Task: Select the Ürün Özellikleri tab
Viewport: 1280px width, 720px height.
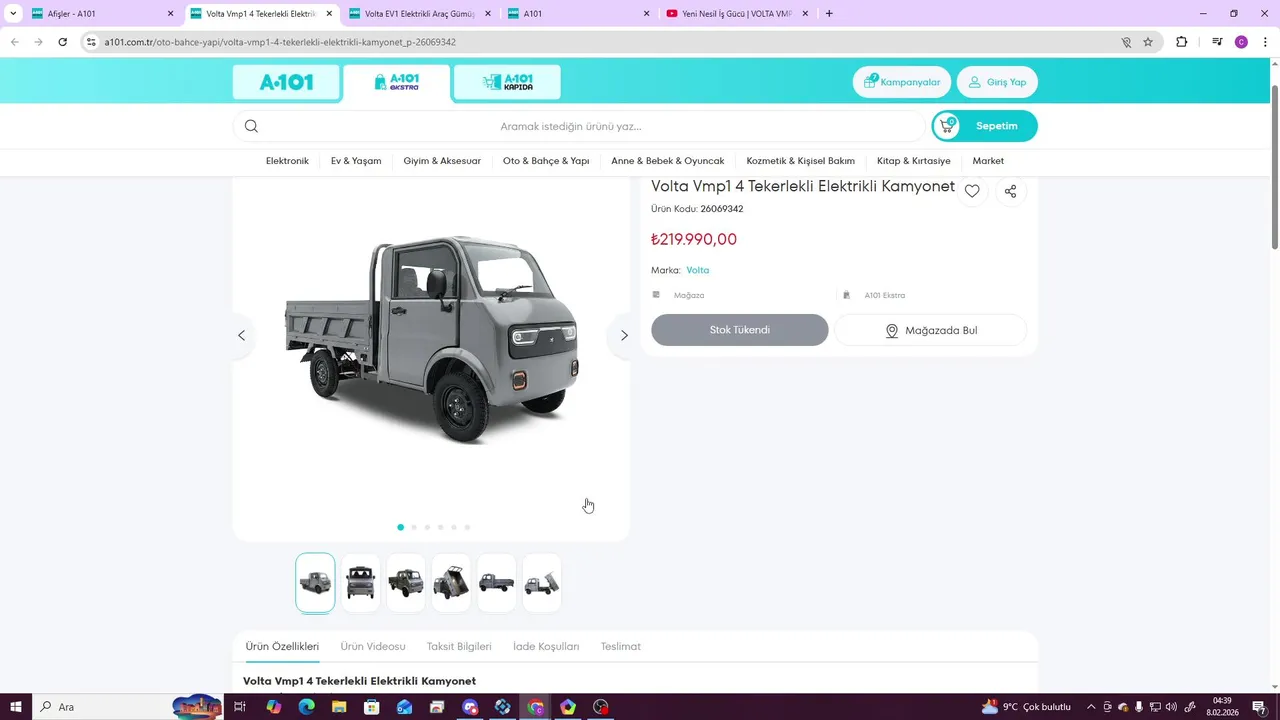Action: coord(282,647)
